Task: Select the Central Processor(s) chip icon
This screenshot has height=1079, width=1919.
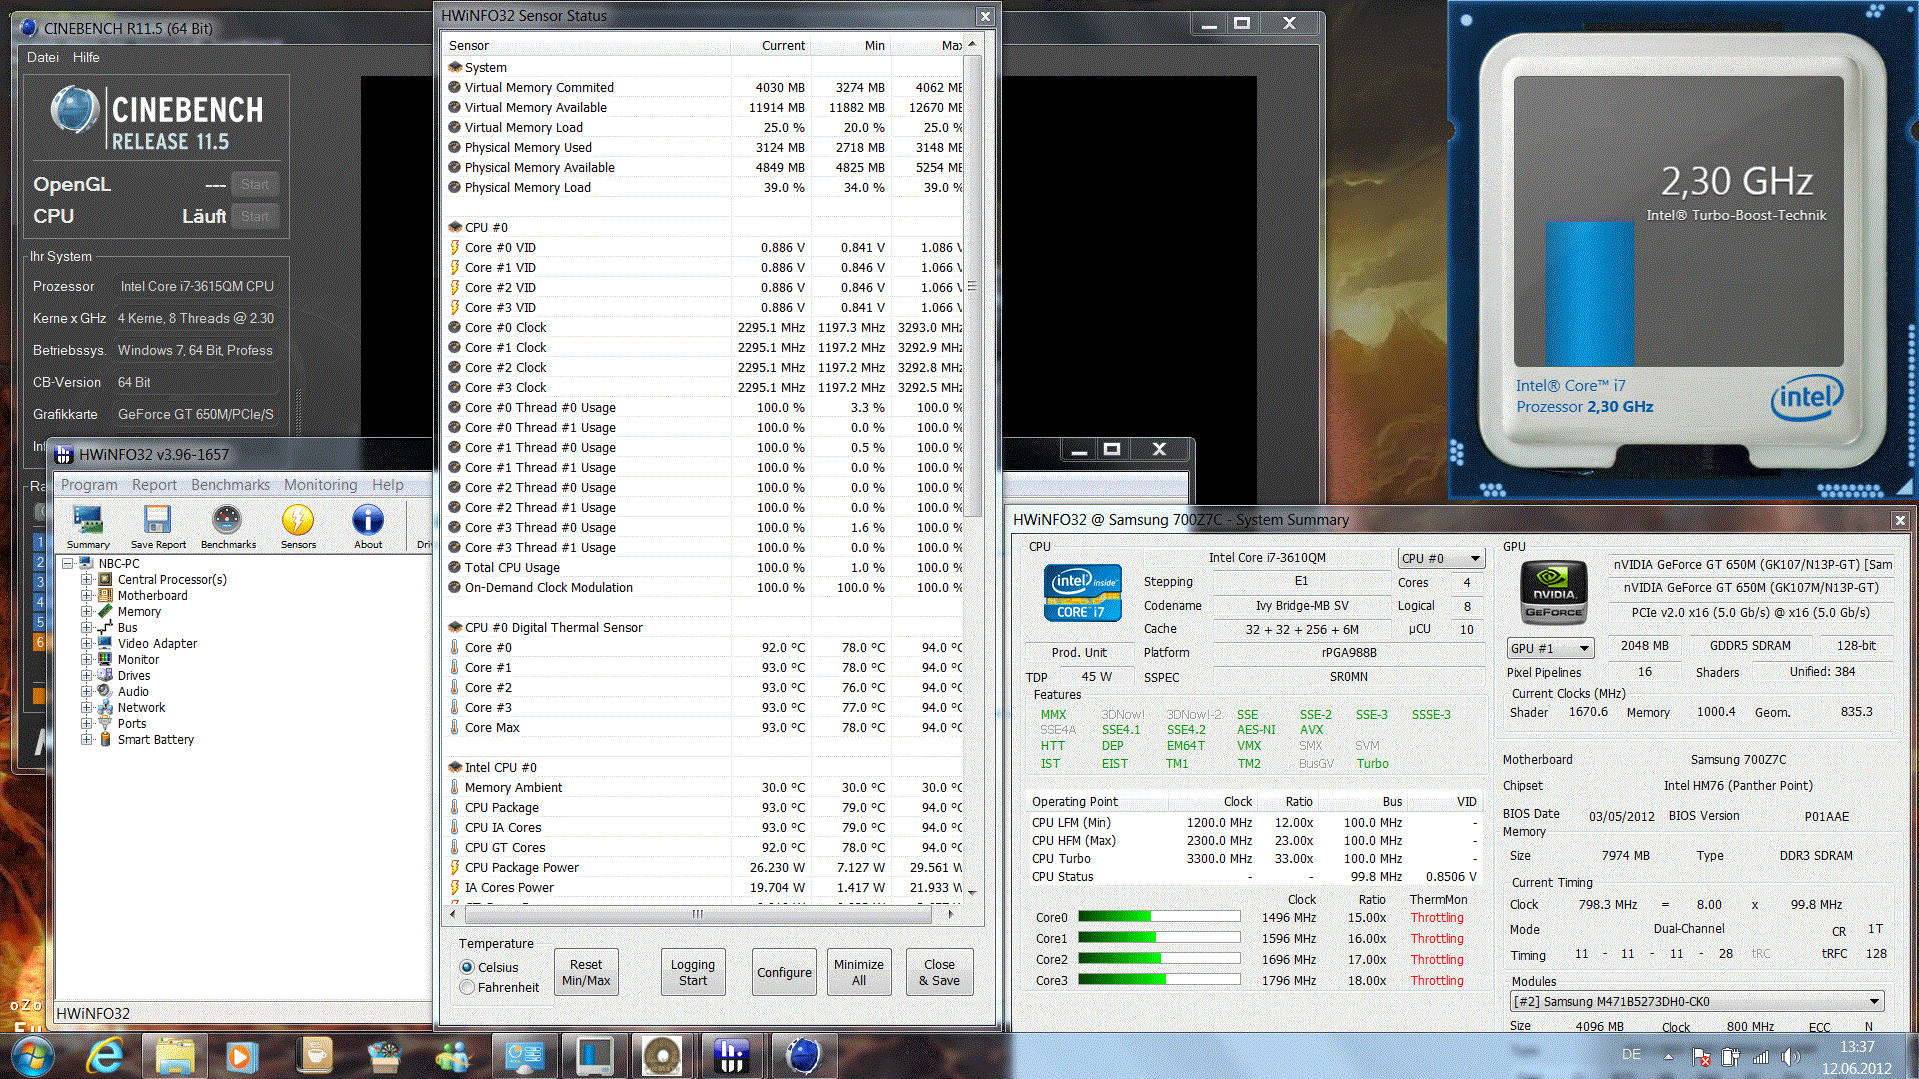Action: pyautogui.click(x=104, y=579)
